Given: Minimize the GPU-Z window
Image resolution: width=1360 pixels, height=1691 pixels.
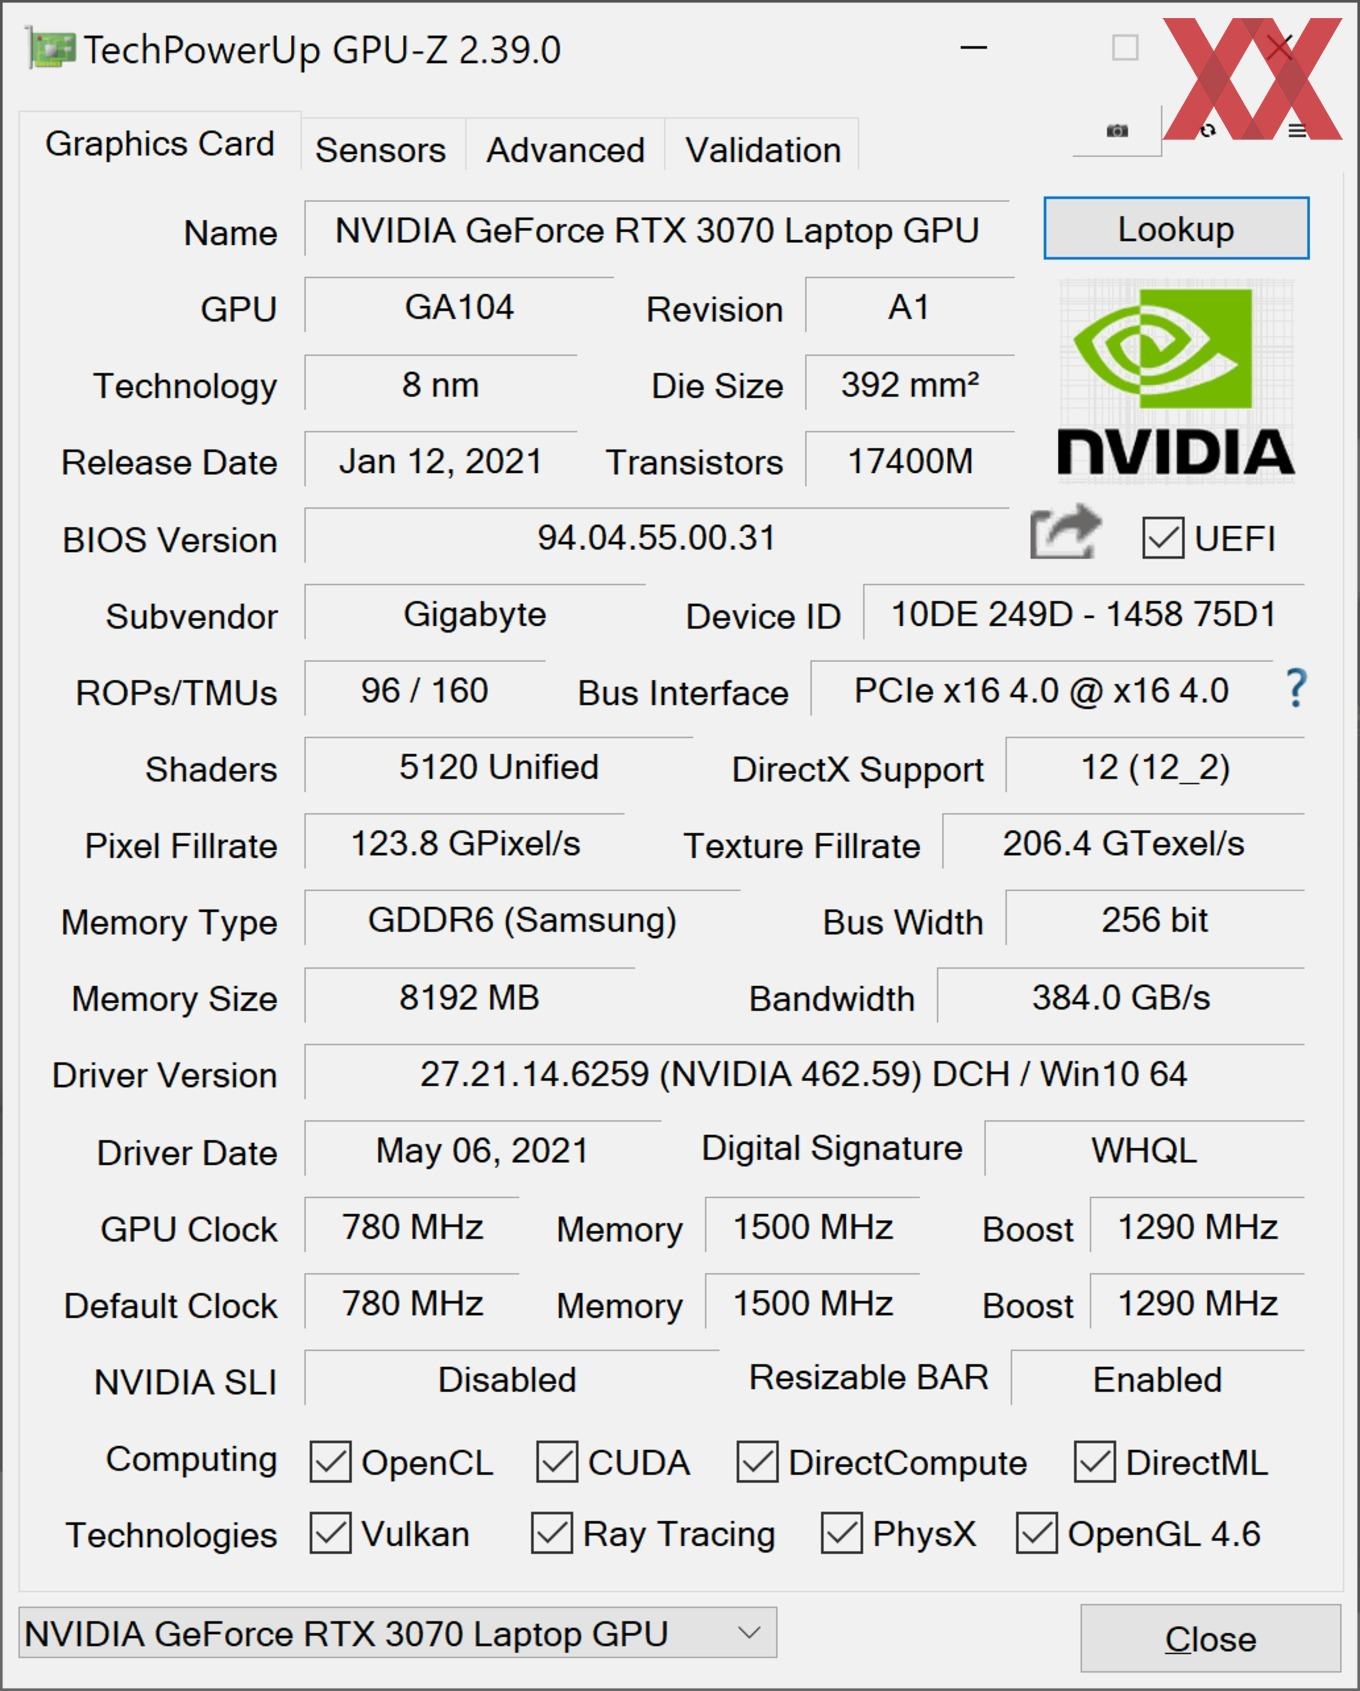Looking at the screenshot, I should (x=973, y=48).
